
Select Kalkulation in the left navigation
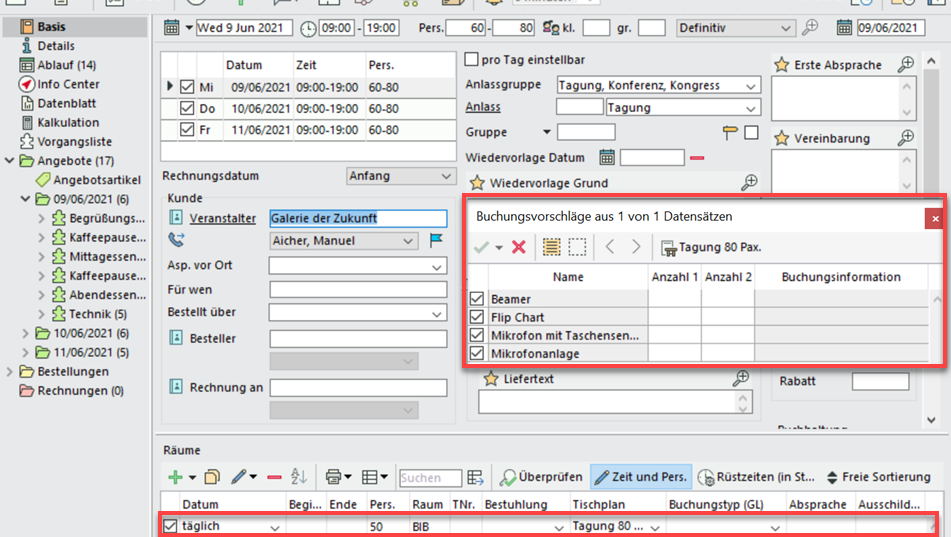click(68, 122)
